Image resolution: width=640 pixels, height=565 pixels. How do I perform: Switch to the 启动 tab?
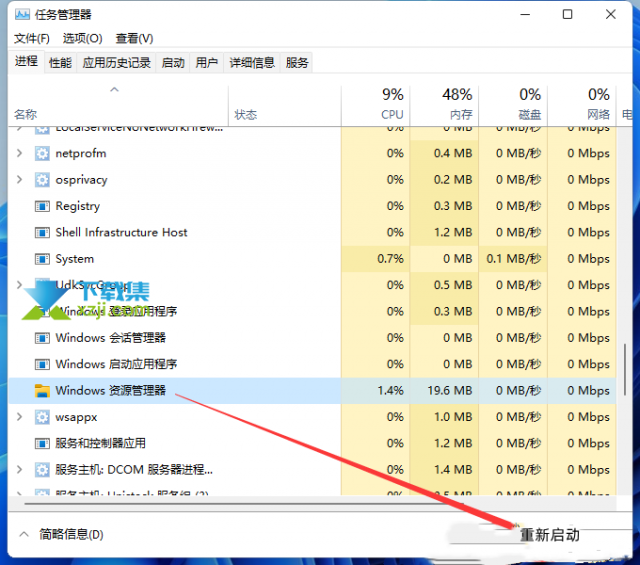click(173, 63)
